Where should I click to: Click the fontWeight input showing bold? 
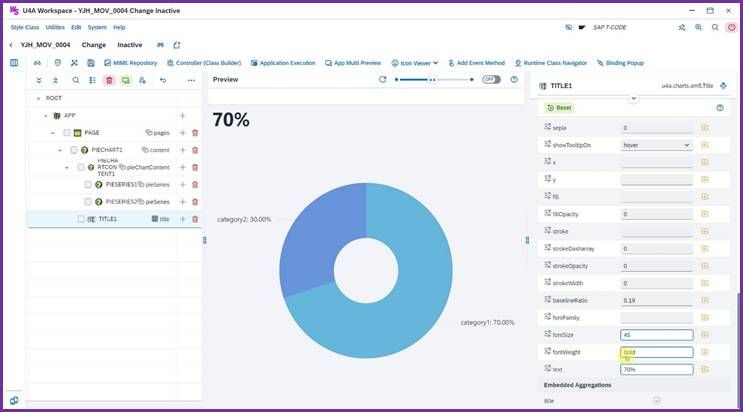[x=656, y=352]
